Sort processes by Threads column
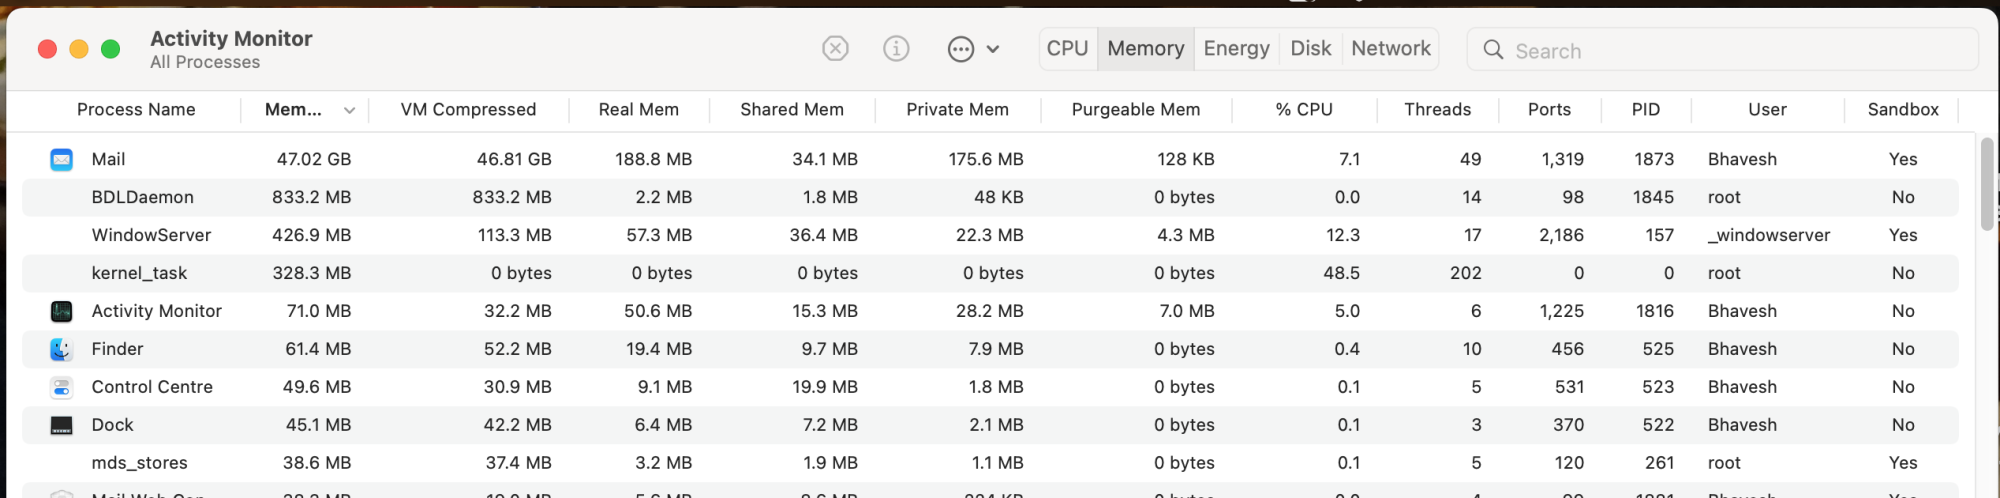 (1437, 110)
